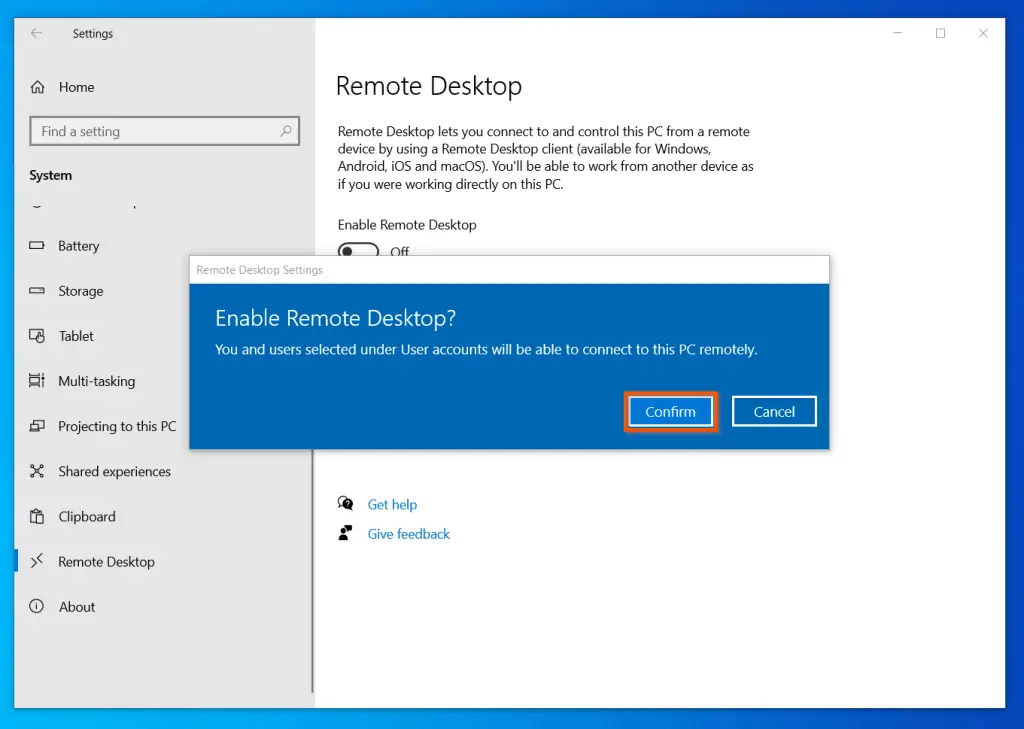Open Shared experiences settings
The image size is (1024, 729).
(113, 471)
